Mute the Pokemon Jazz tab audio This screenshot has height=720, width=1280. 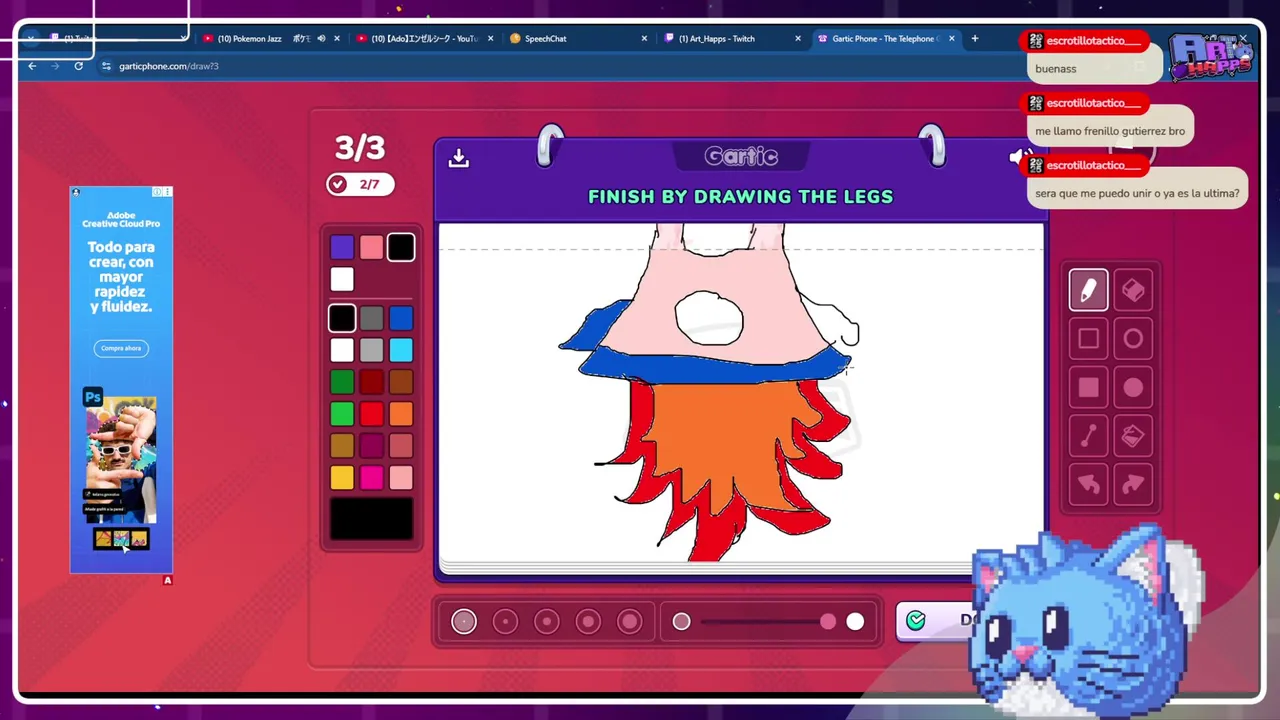point(321,38)
